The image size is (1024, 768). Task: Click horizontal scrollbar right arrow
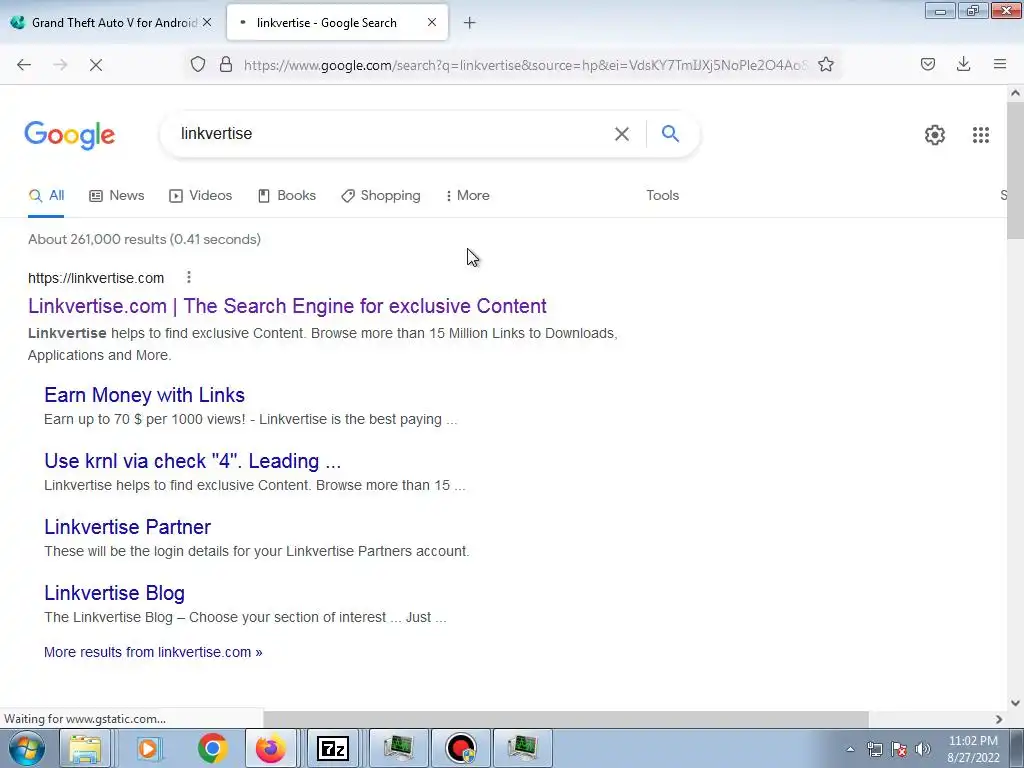[x=999, y=719]
